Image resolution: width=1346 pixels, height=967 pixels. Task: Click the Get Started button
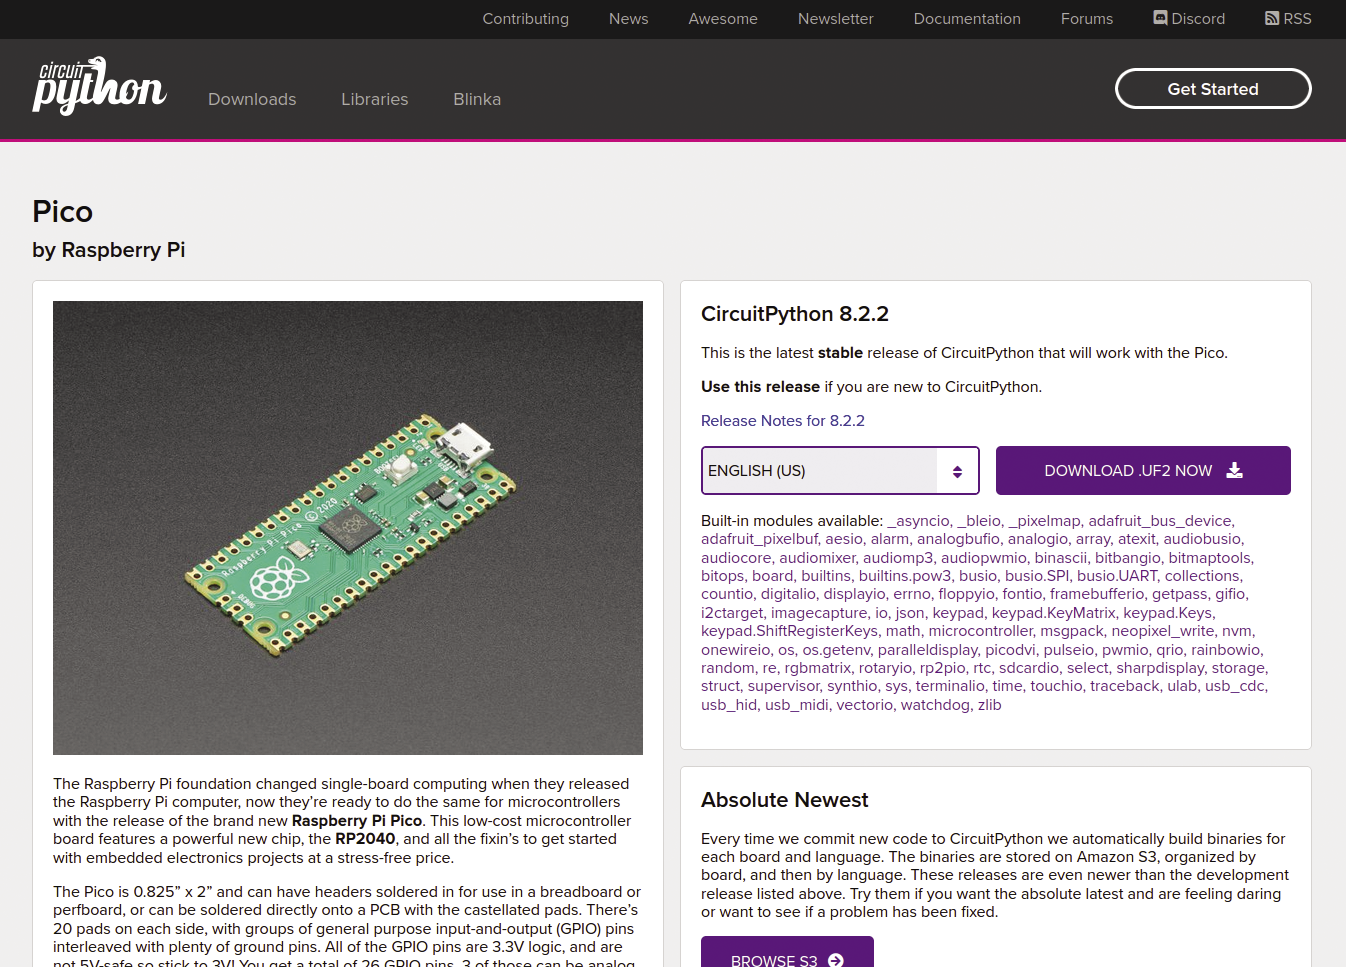coord(1213,89)
